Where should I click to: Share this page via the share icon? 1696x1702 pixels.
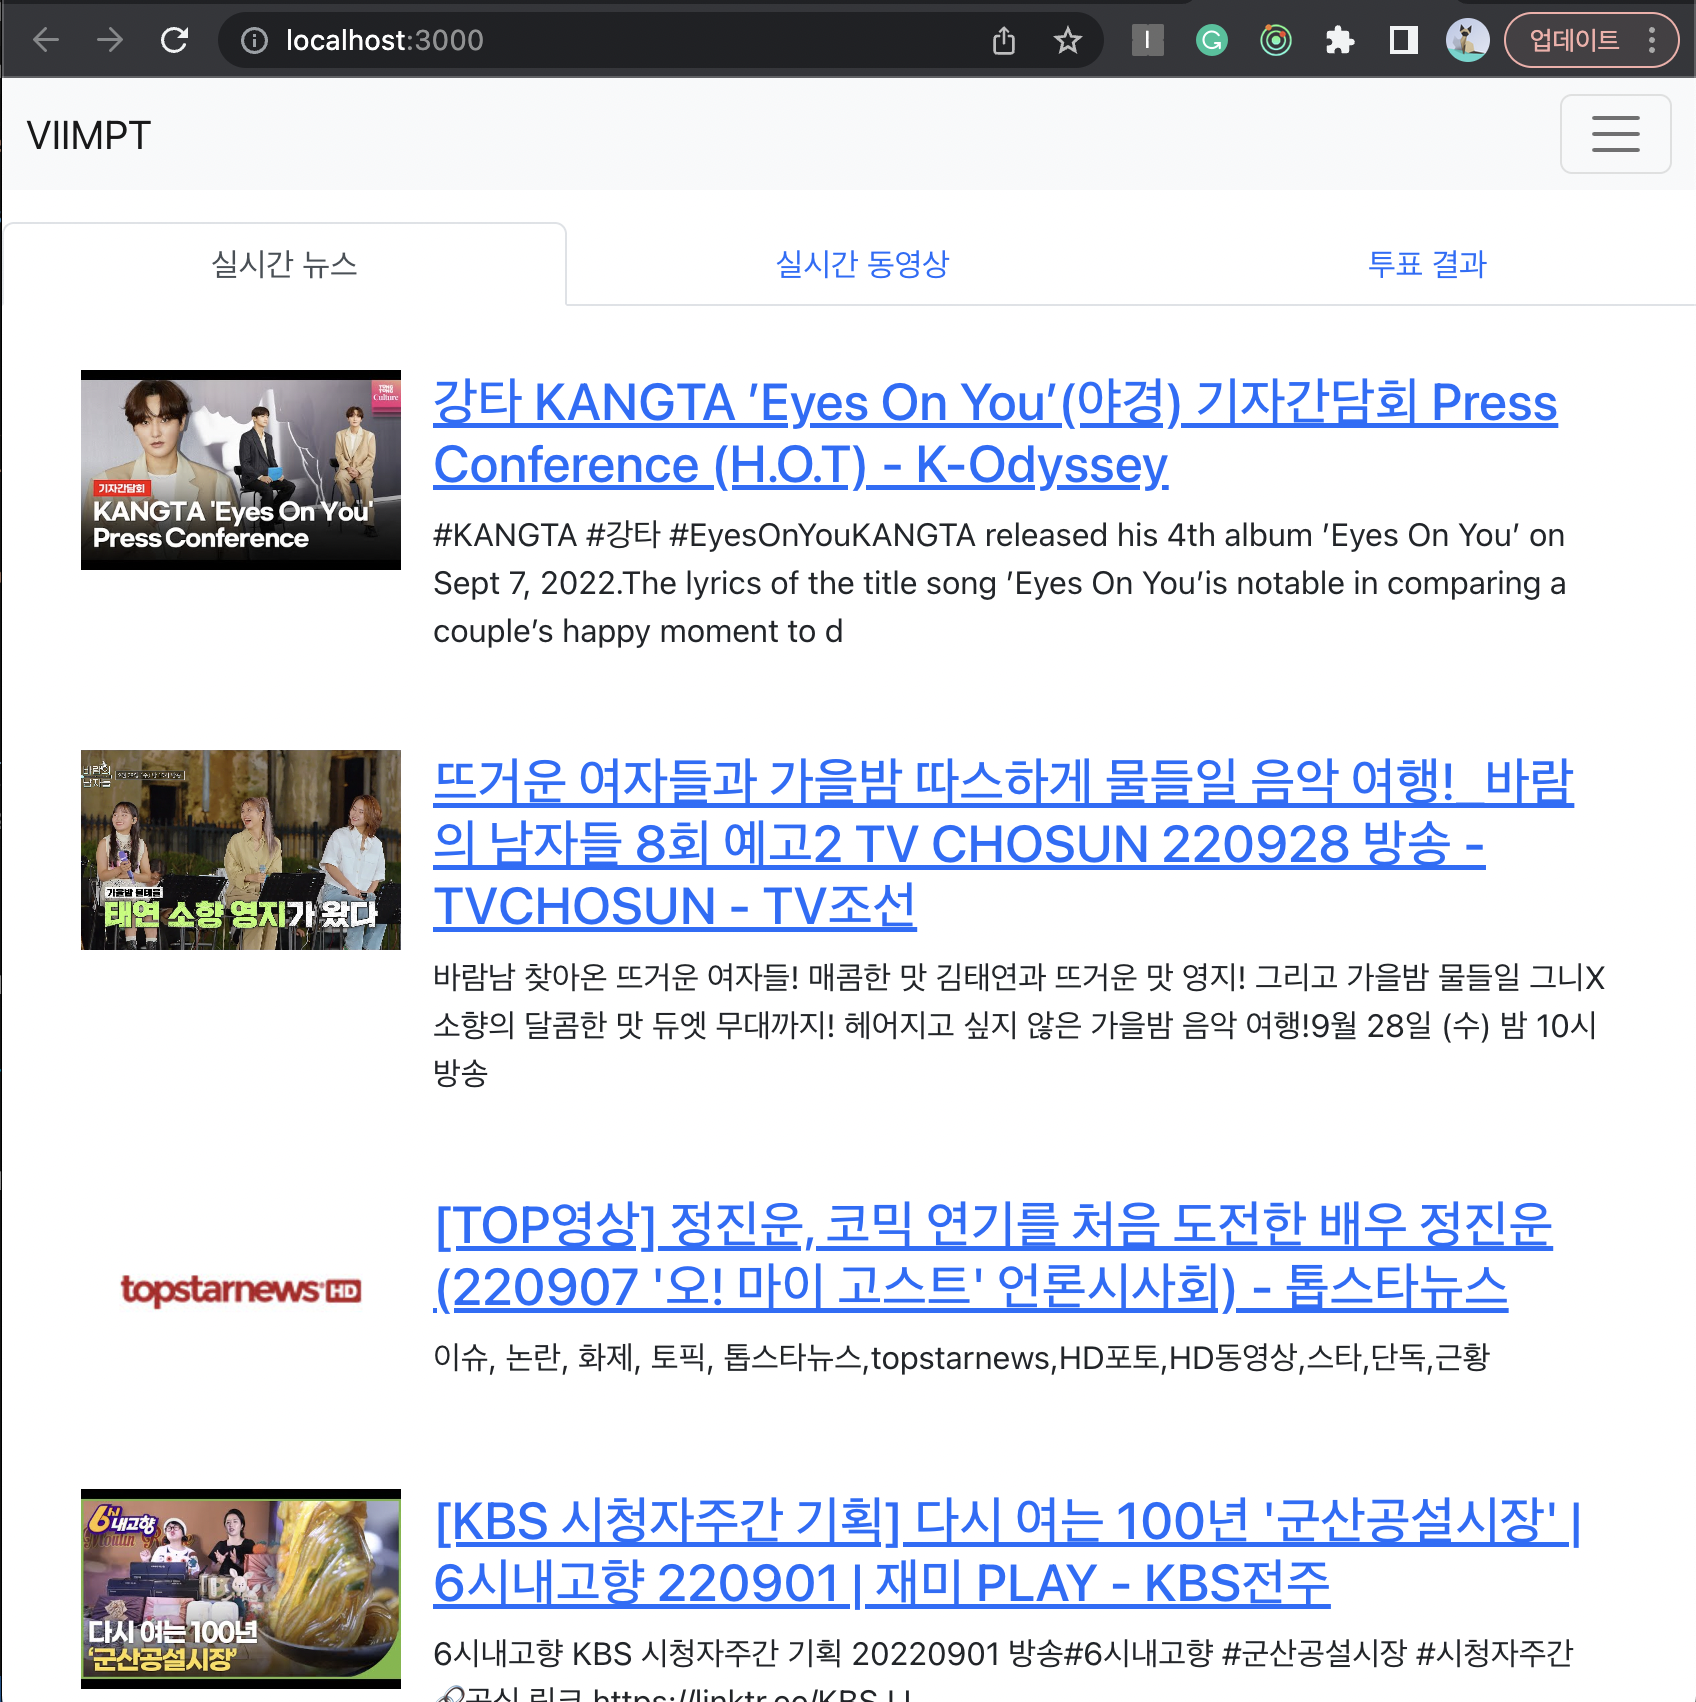[x=1004, y=40]
